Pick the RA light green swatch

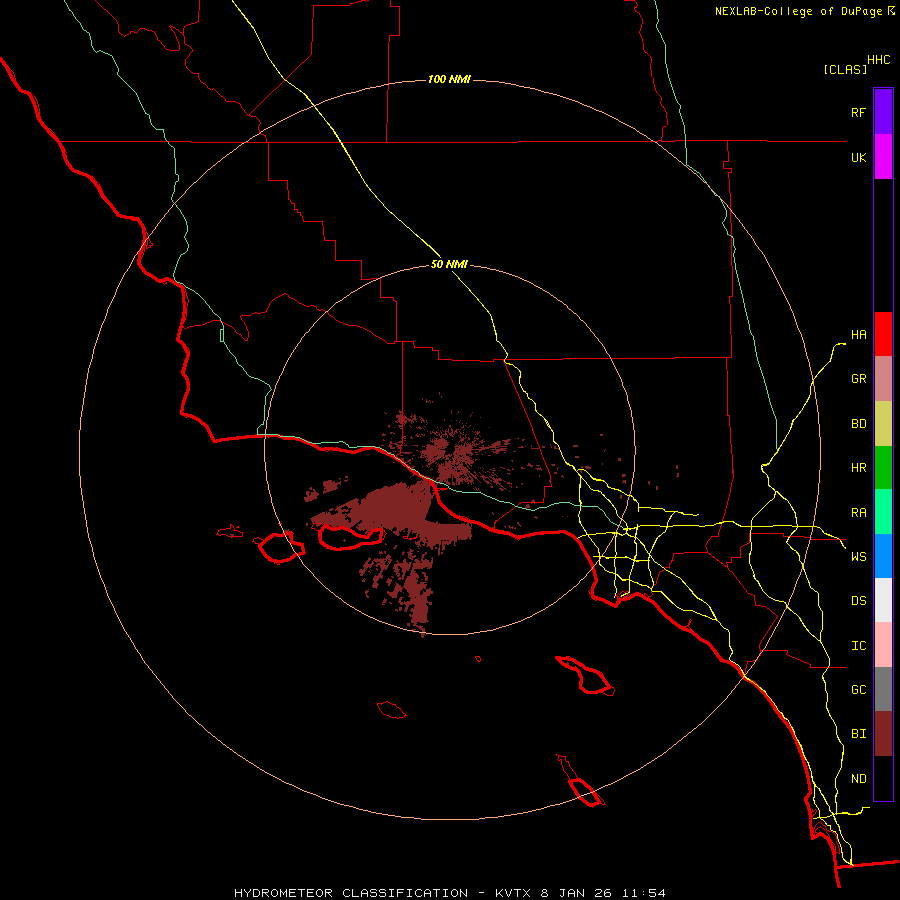point(883,512)
